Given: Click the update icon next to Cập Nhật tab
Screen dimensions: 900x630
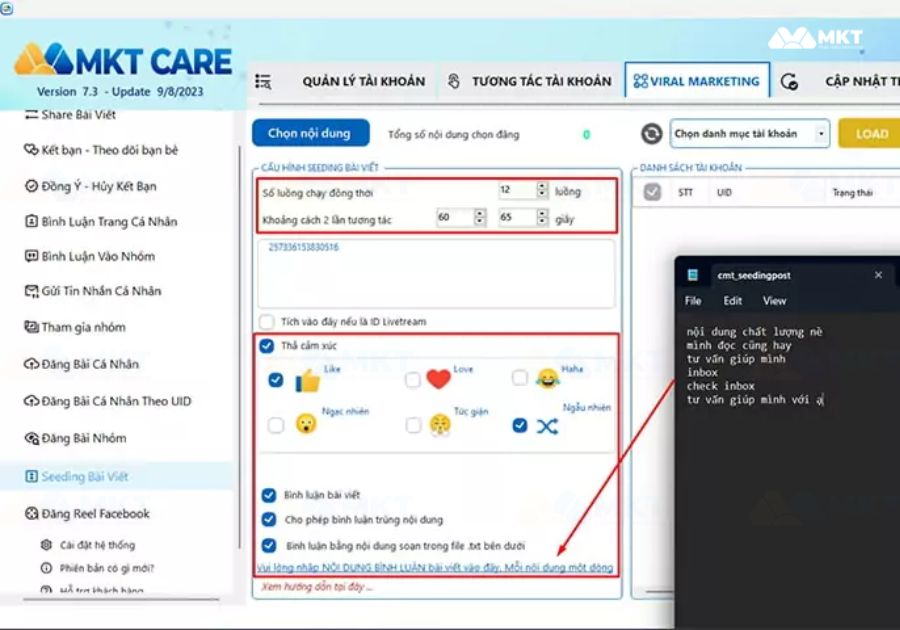Looking at the screenshot, I should [789, 82].
